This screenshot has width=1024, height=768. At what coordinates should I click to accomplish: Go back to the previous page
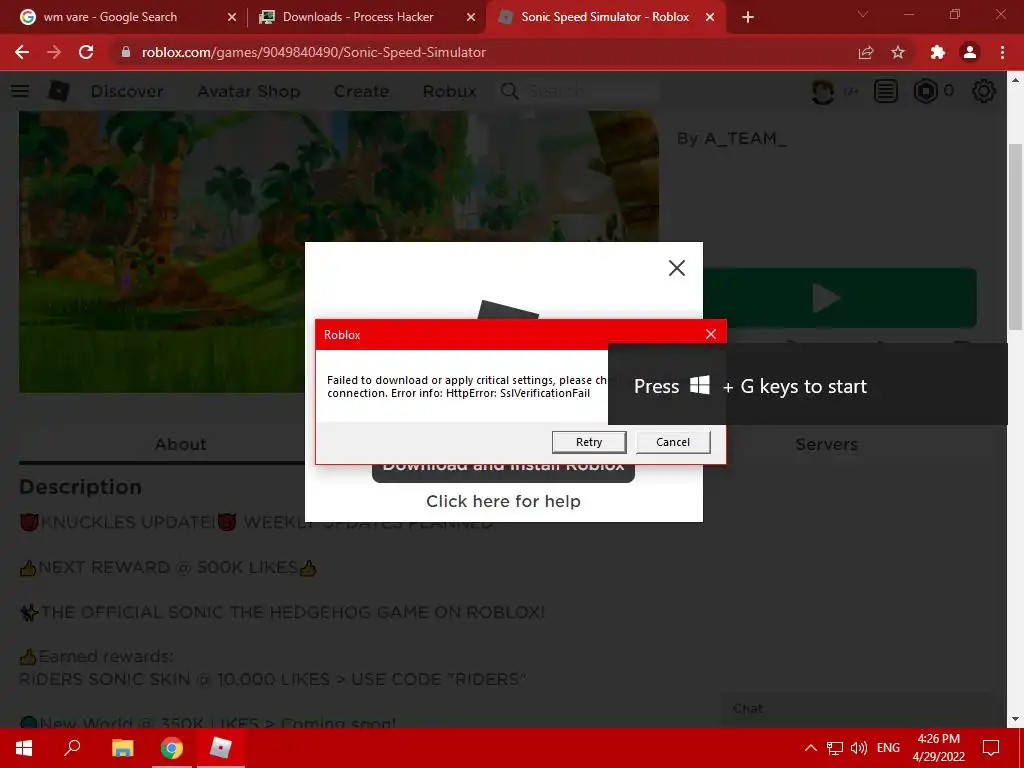click(22, 52)
